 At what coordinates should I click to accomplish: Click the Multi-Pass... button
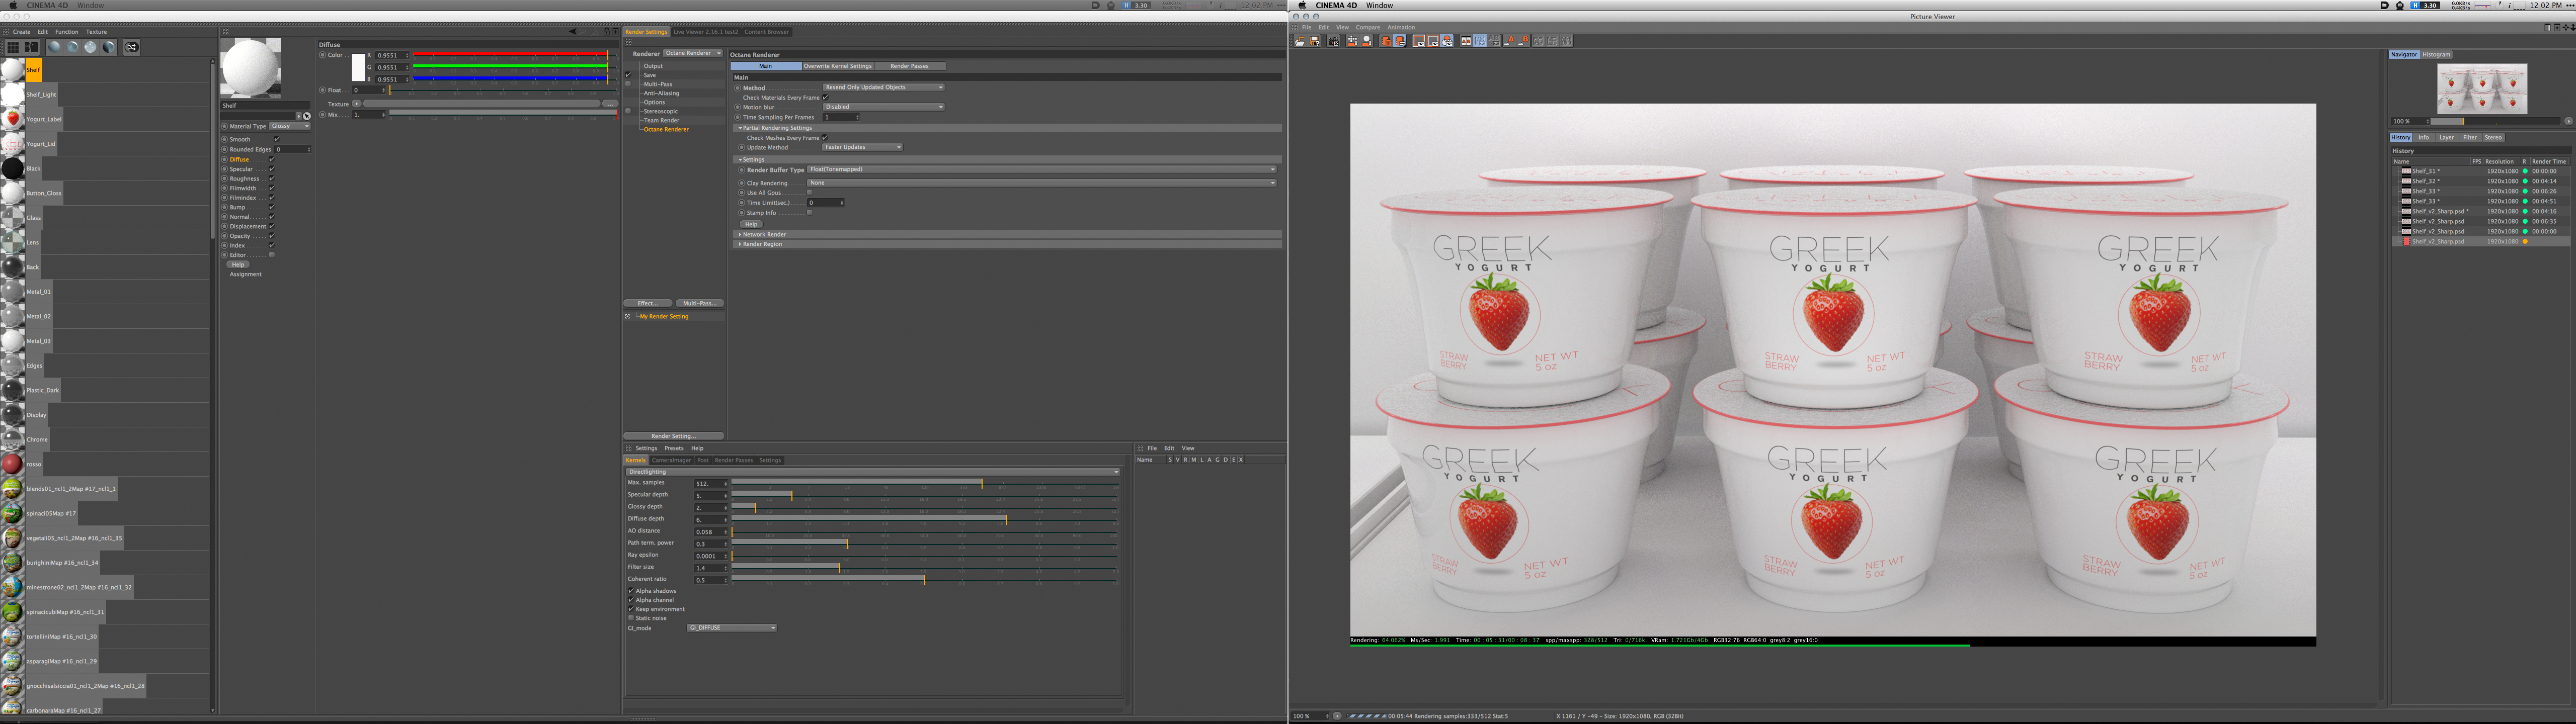(699, 303)
